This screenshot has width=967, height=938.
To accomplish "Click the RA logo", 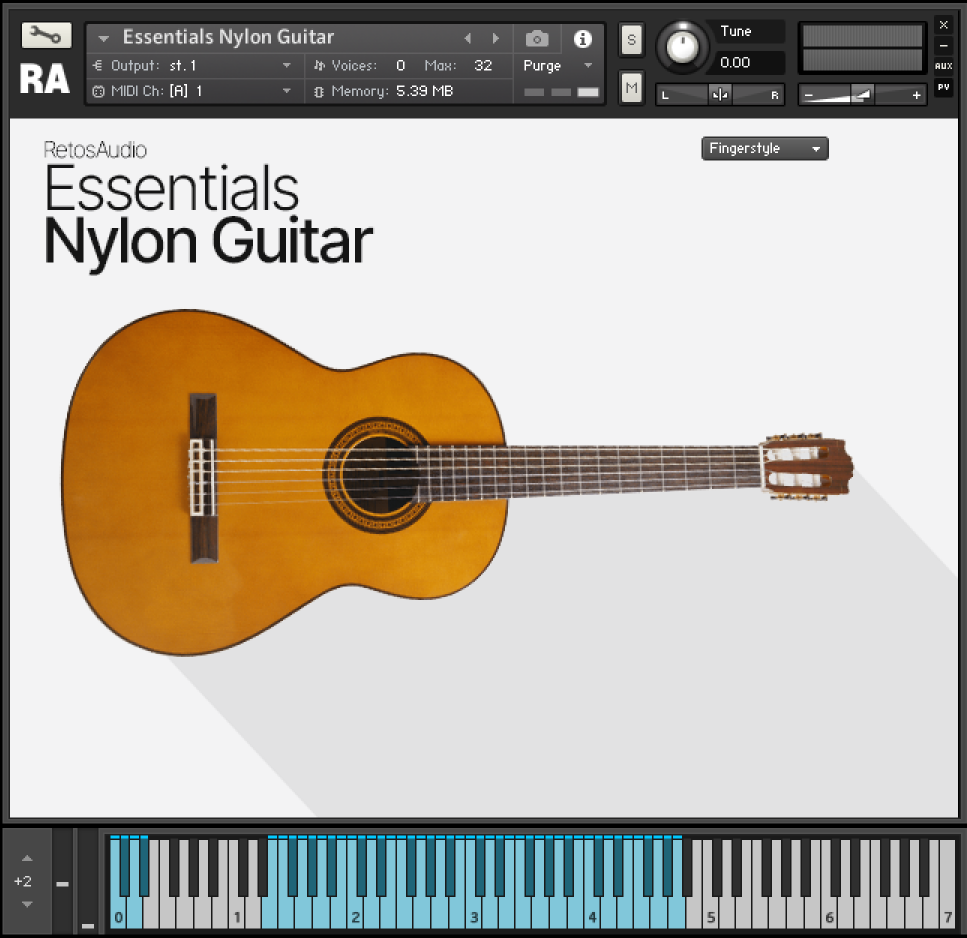I will pos(45,79).
